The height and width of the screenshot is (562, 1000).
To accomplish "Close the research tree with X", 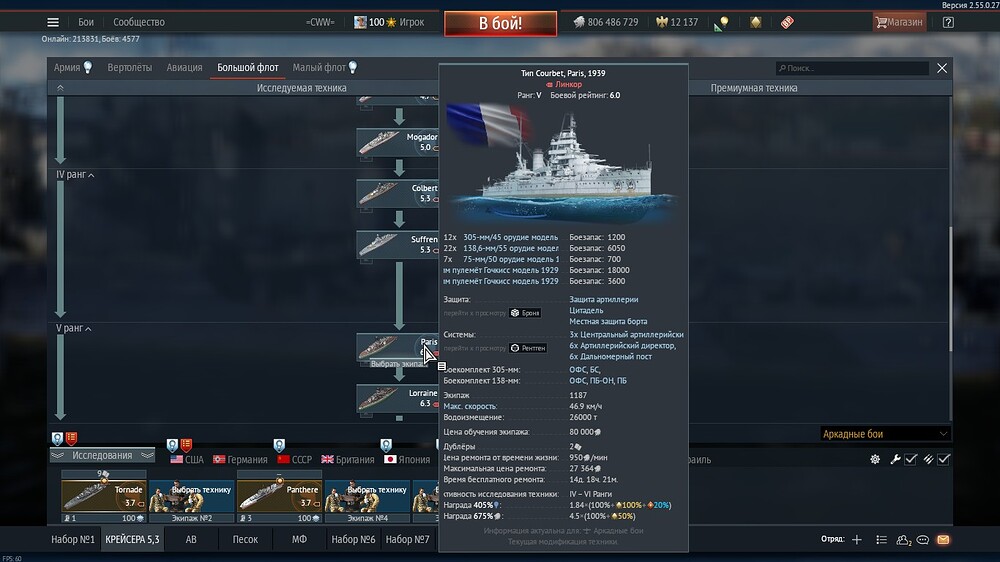I will (x=941, y=68).
